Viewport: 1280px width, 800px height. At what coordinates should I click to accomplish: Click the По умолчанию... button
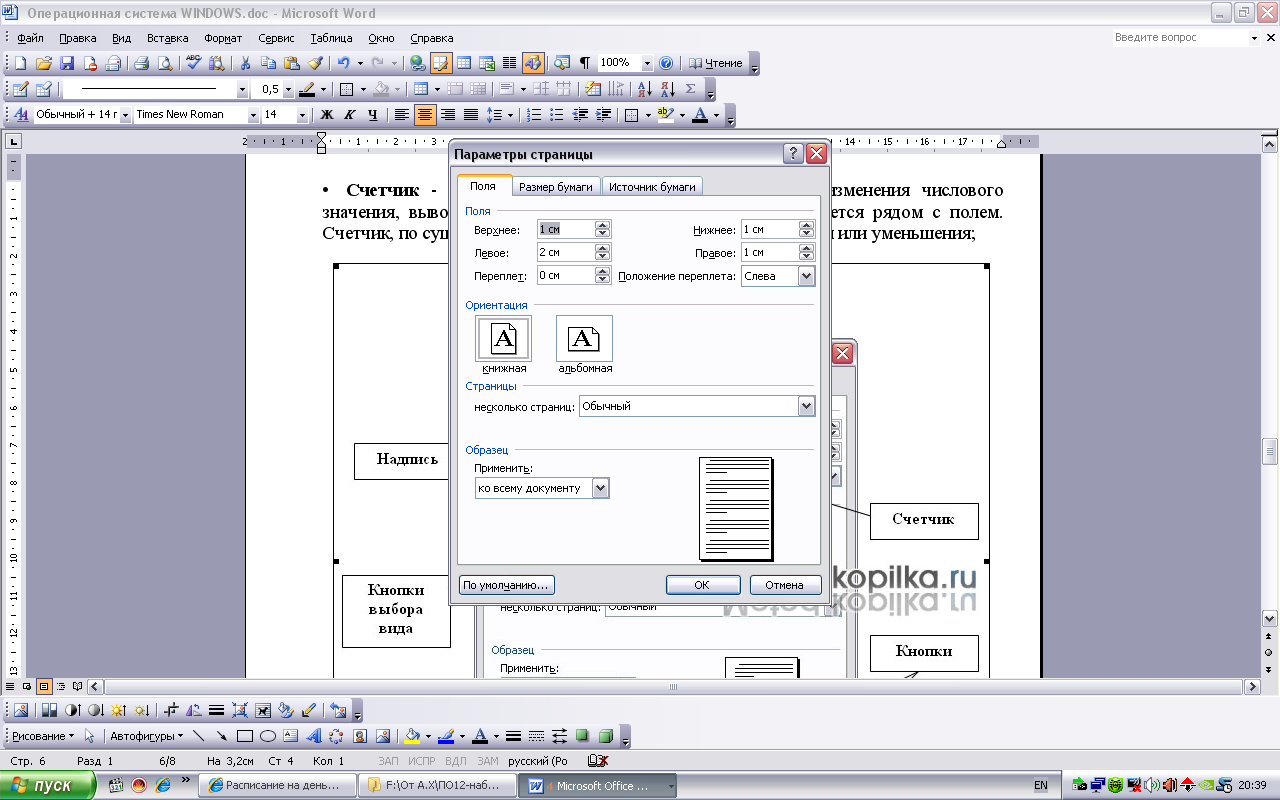pyautogui.click(x=507, y=585)
